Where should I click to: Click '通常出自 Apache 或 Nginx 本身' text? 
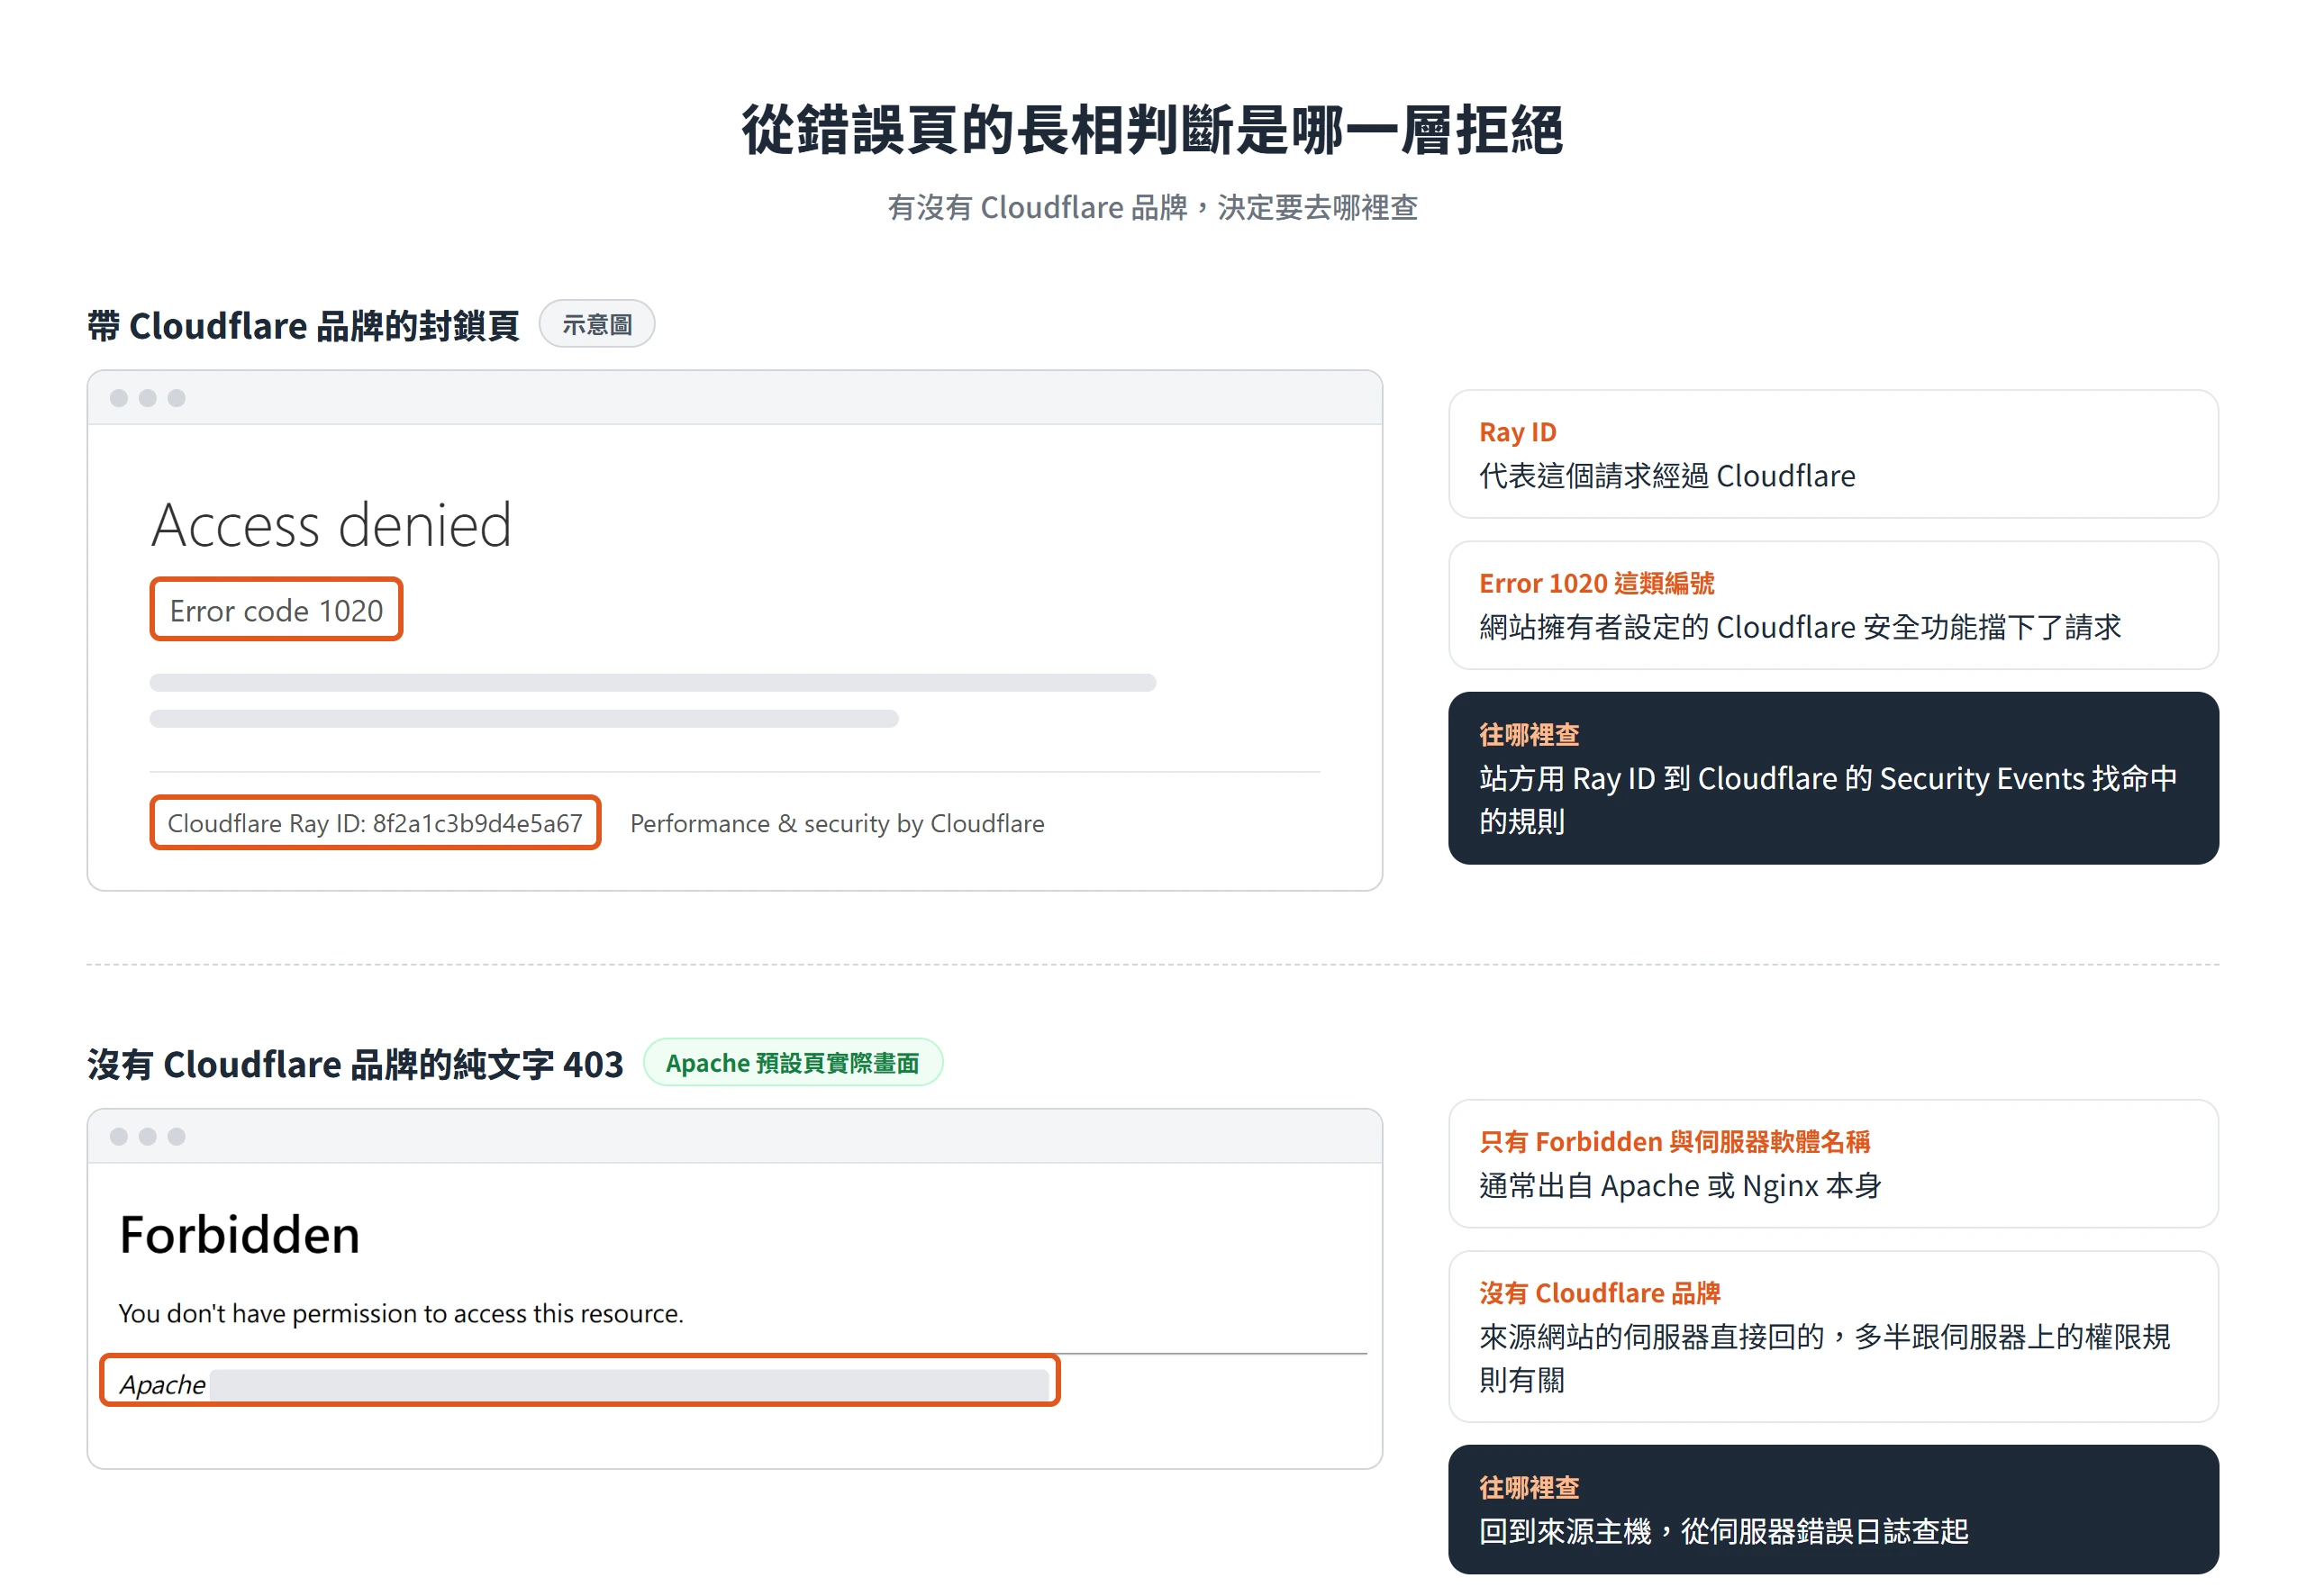(x=1680, y=1186)
